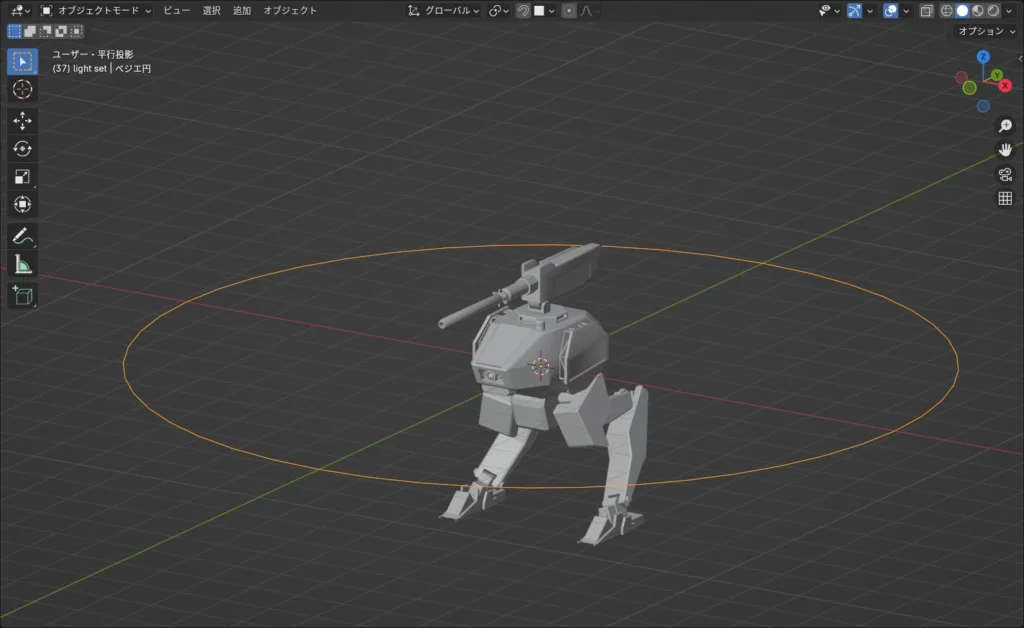Image resolution: width=1024 pixels, height=628 pixels.
Task: Activate the Move tool
Action: (x=22, y=120)
